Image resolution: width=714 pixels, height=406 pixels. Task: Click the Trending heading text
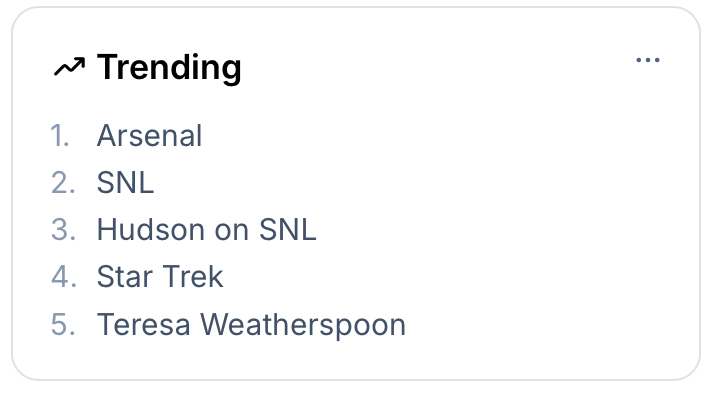(x=169, y=68)
